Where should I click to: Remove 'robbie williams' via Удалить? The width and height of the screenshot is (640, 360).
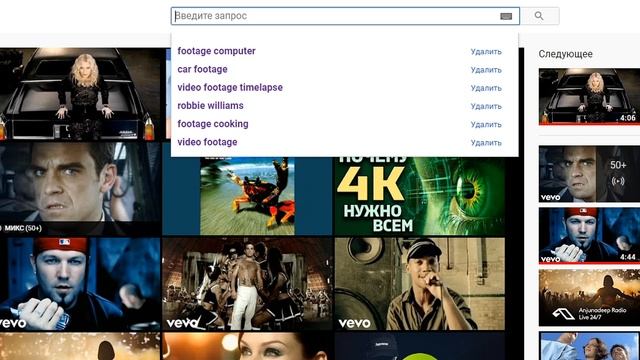click(486, 106)
